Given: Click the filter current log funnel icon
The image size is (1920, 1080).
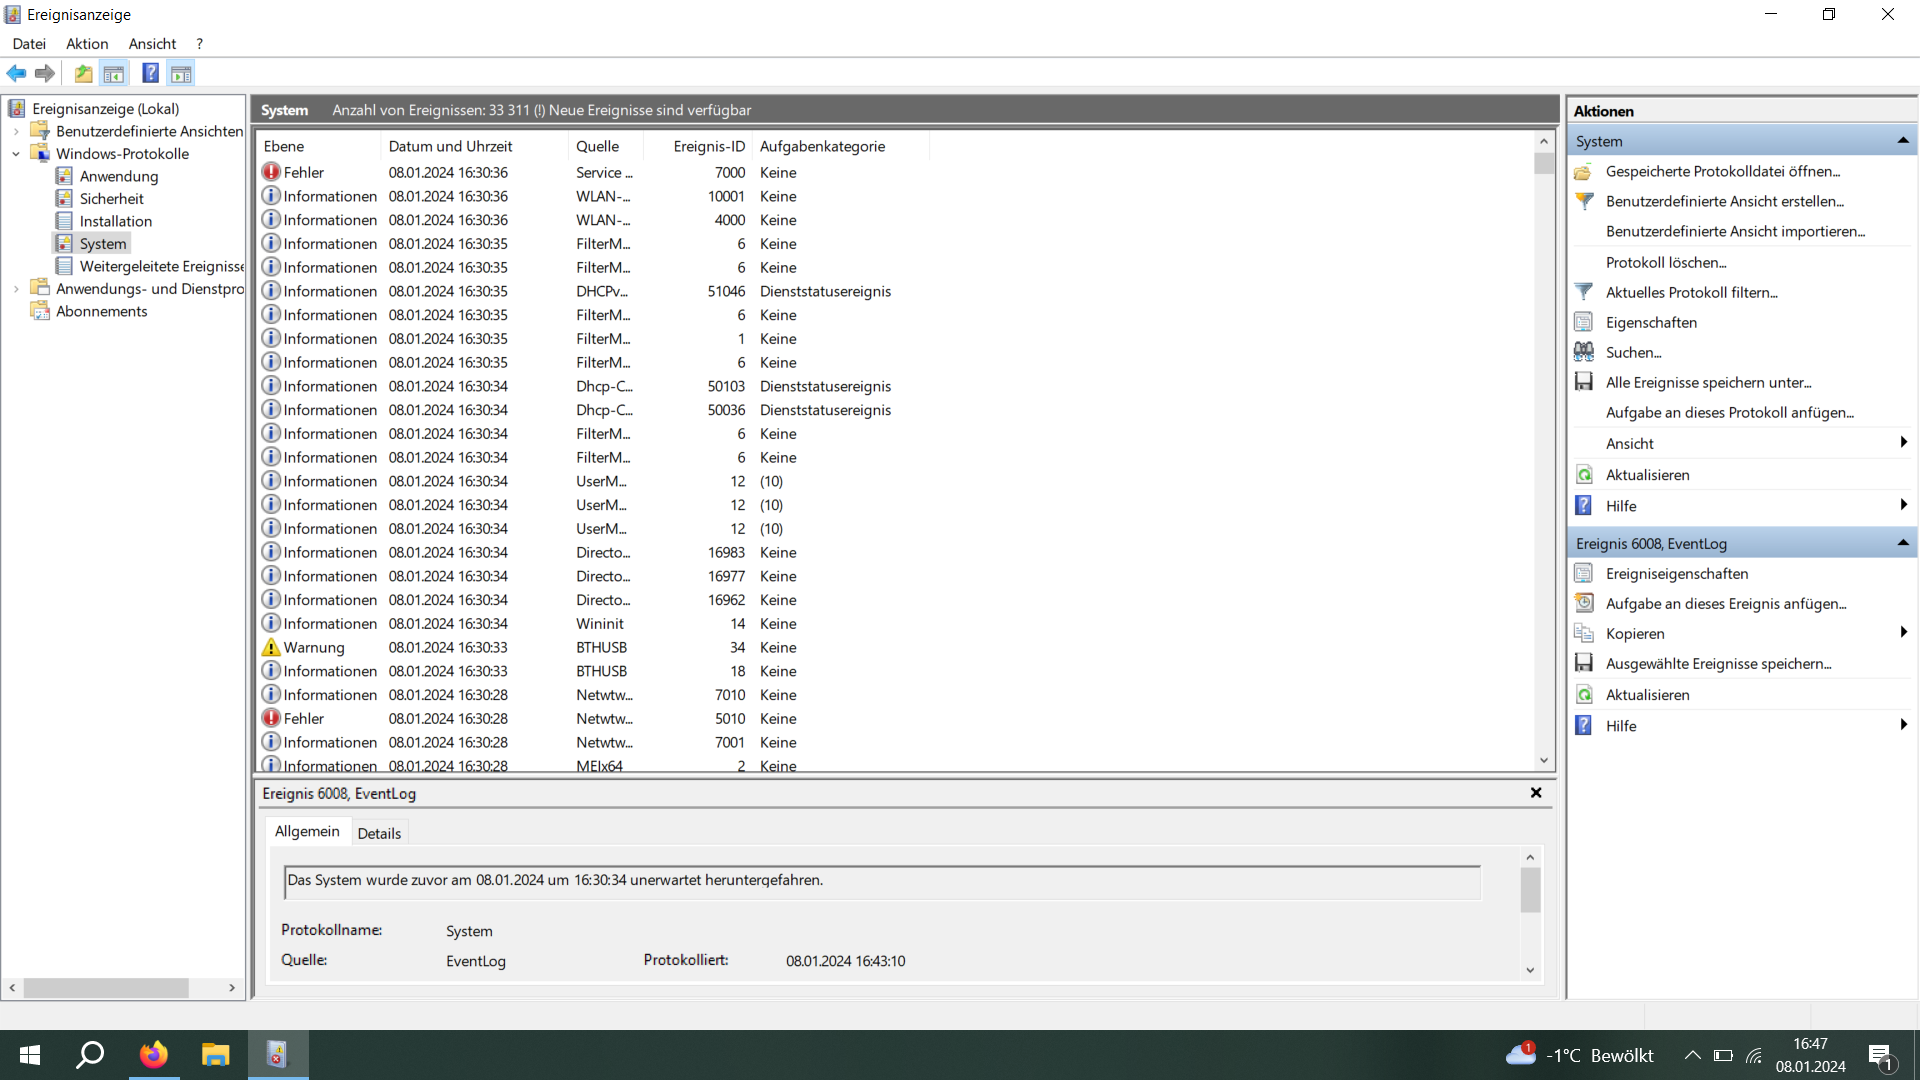Looking at the screenshot, I should click(1584, 292).
